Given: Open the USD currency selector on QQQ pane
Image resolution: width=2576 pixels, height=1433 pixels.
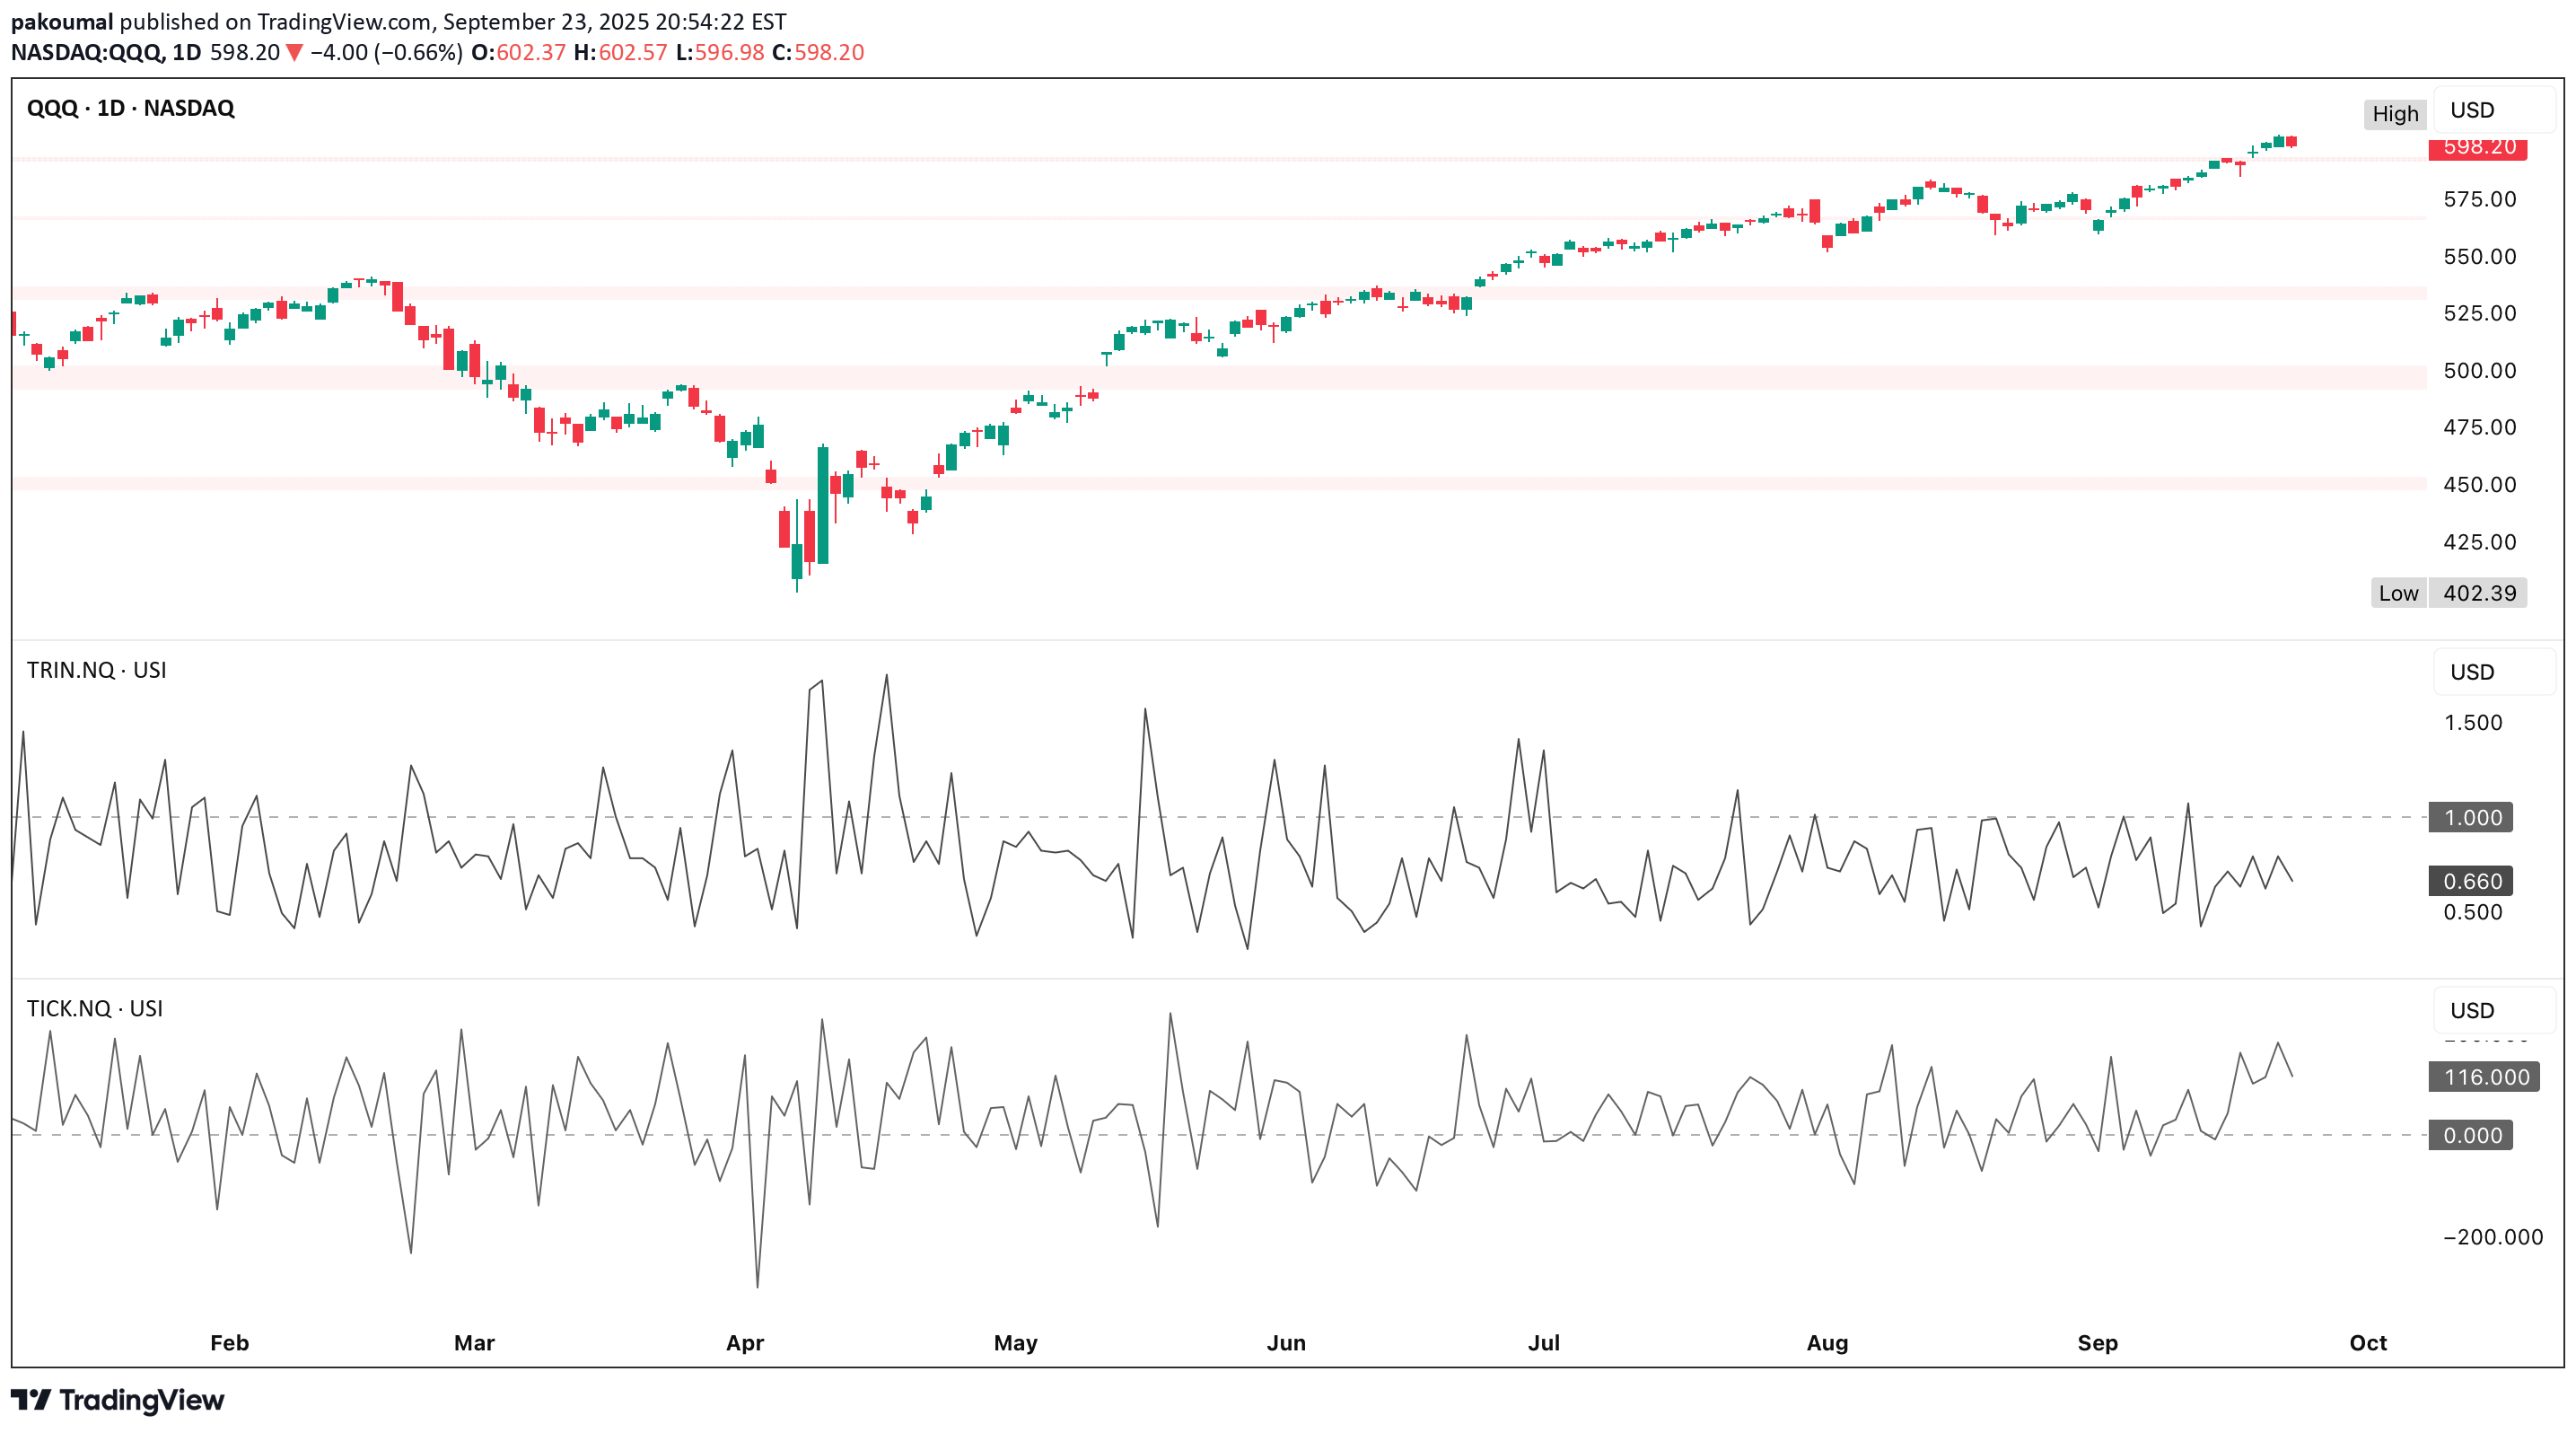Looking at the screenshot, I should tap(2494, 110).
